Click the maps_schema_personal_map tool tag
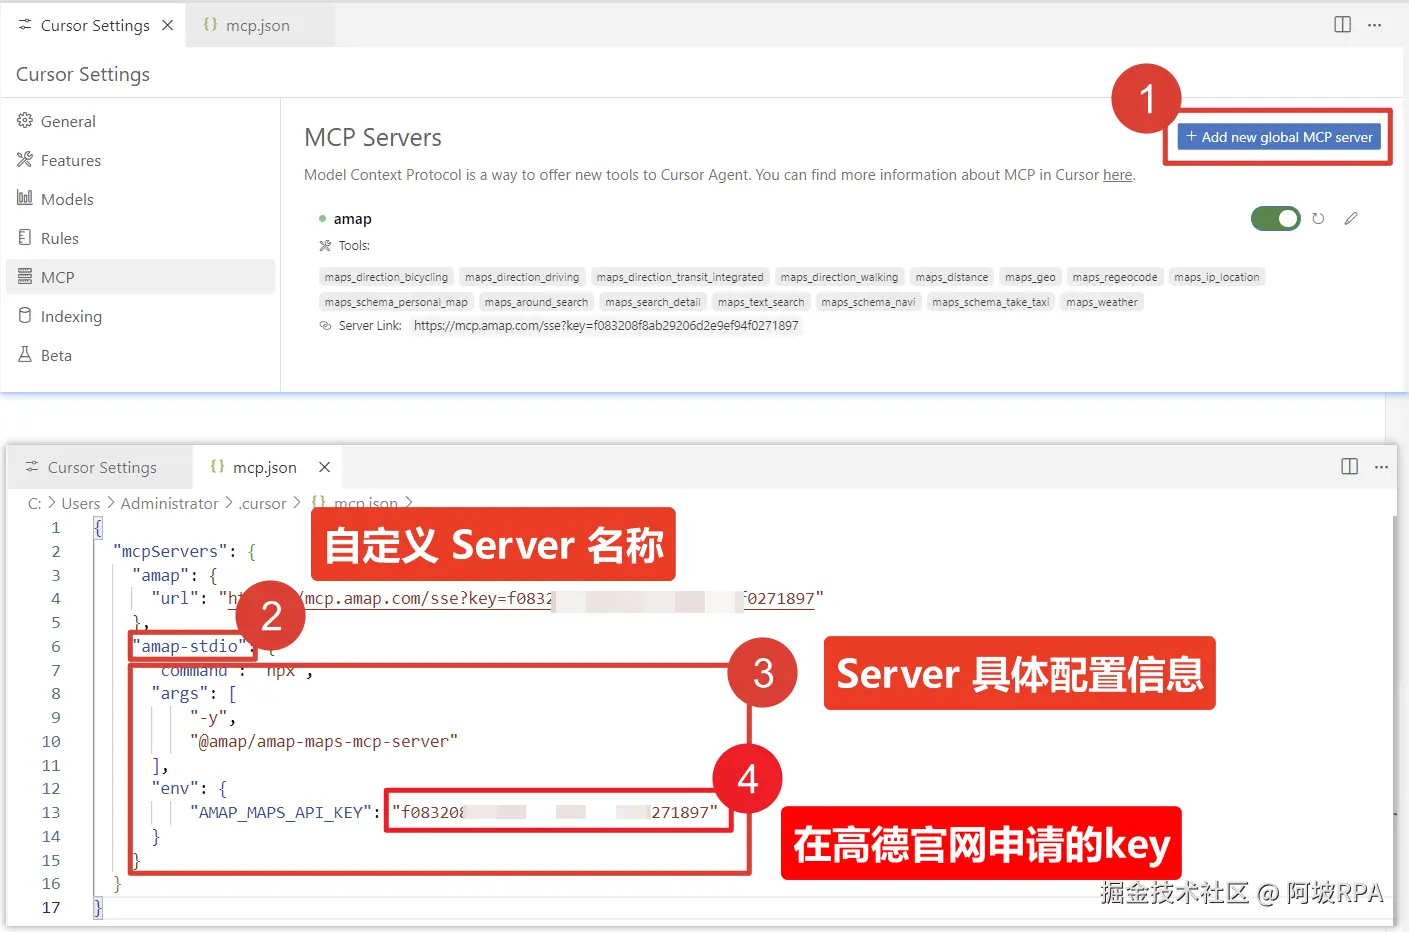 pos(396,302)
